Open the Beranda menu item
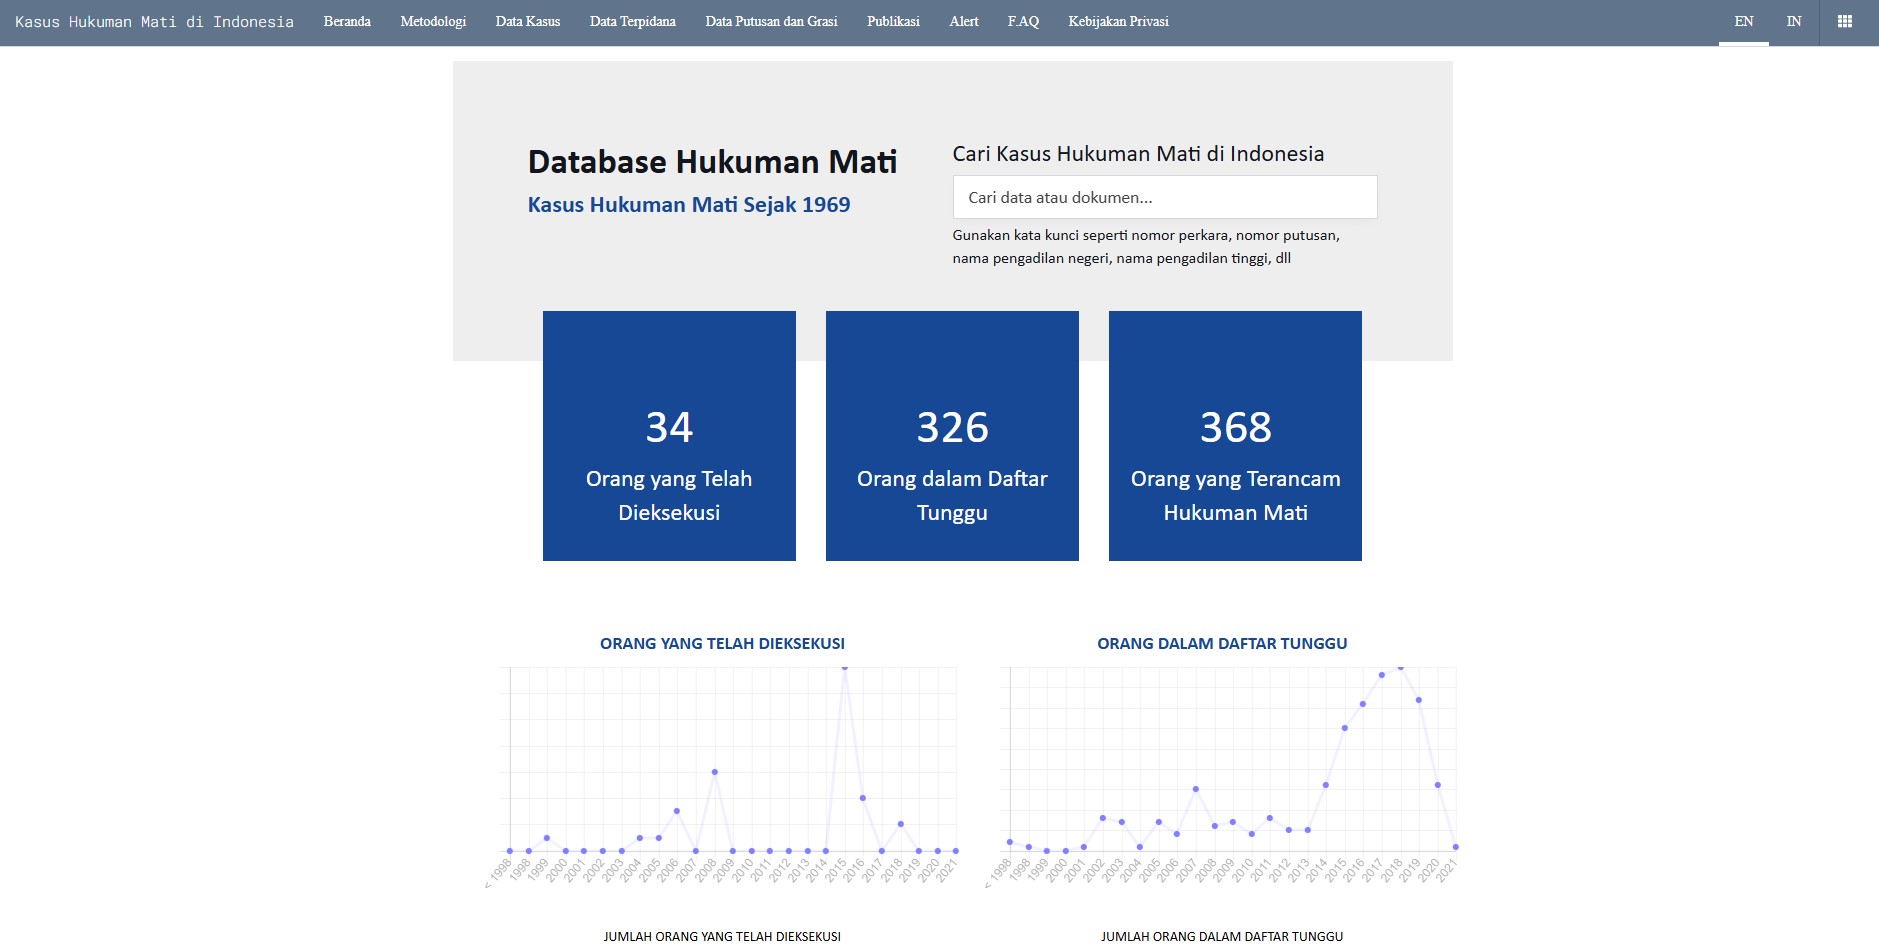Image resolution: width=1879 pixels, height=951 pixels. [347, 22]
